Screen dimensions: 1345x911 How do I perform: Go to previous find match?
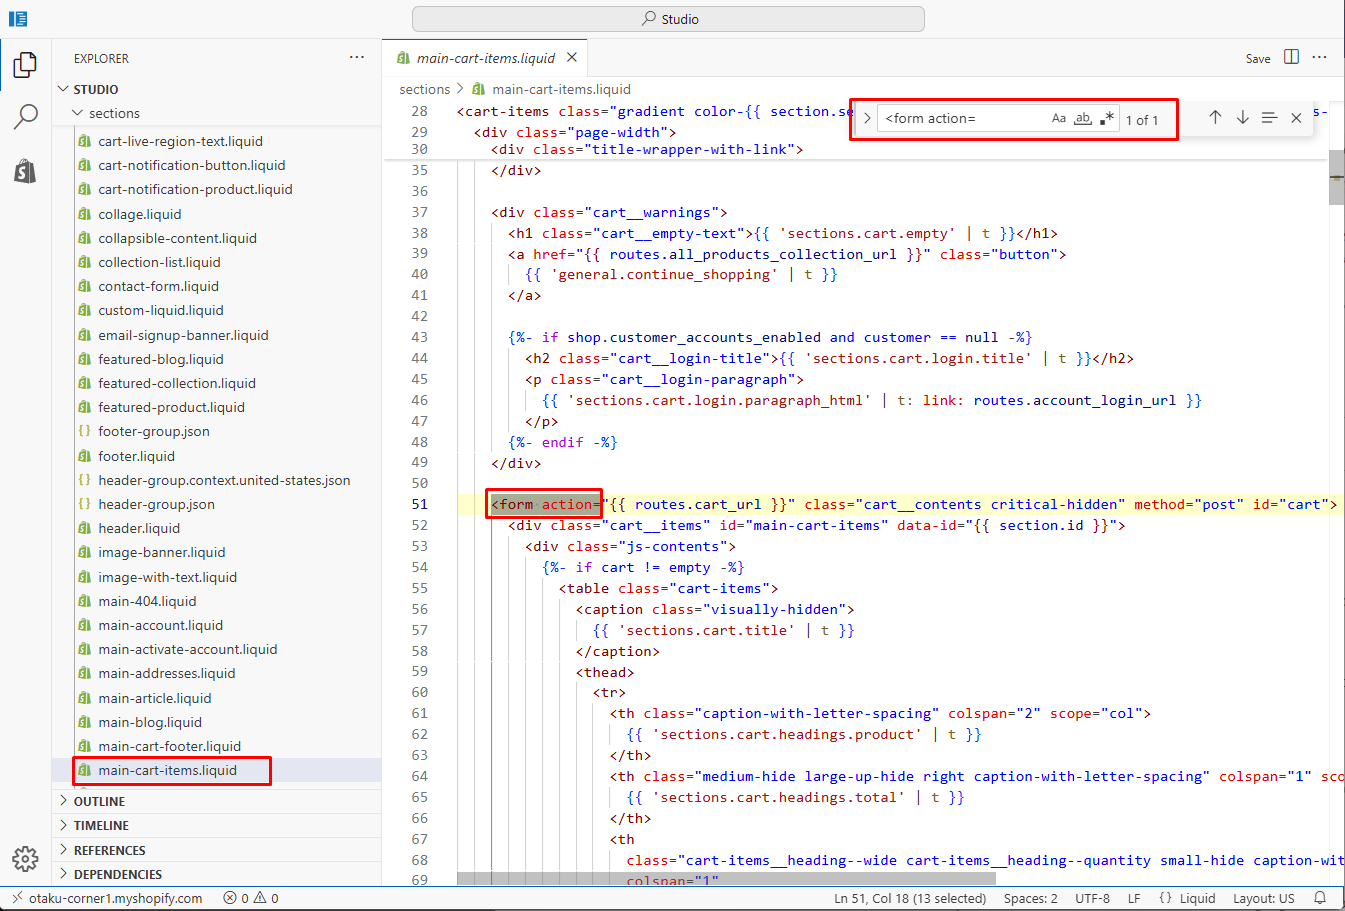click(1215, 118)
